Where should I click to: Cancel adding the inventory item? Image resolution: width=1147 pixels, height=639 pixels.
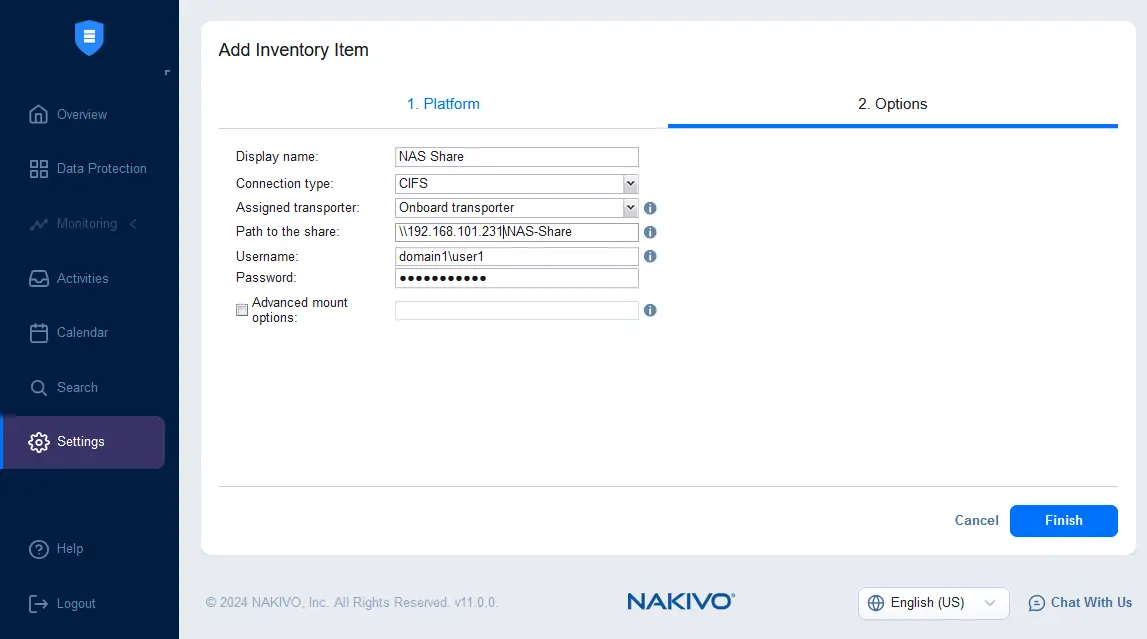tap(977, 521)
